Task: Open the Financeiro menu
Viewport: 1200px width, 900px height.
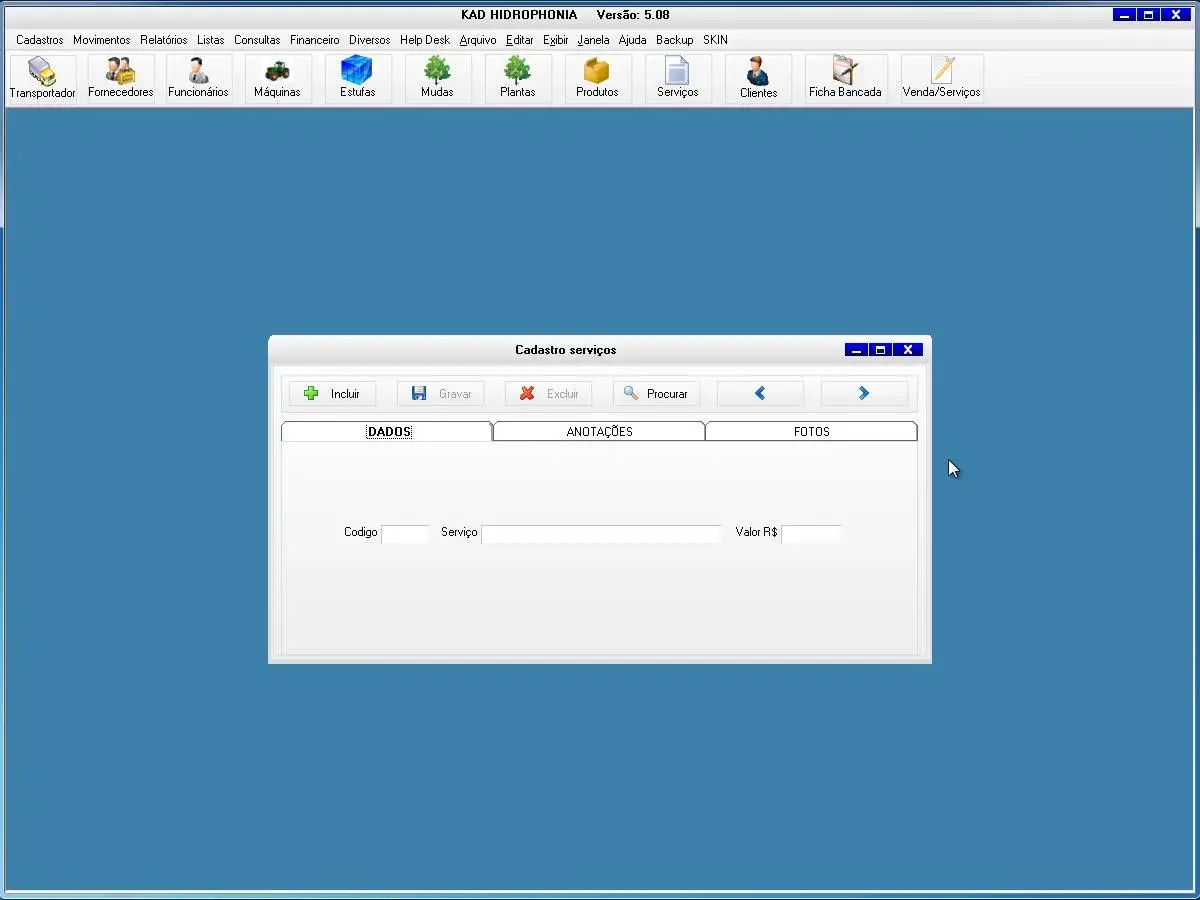Action: point(314,40)
